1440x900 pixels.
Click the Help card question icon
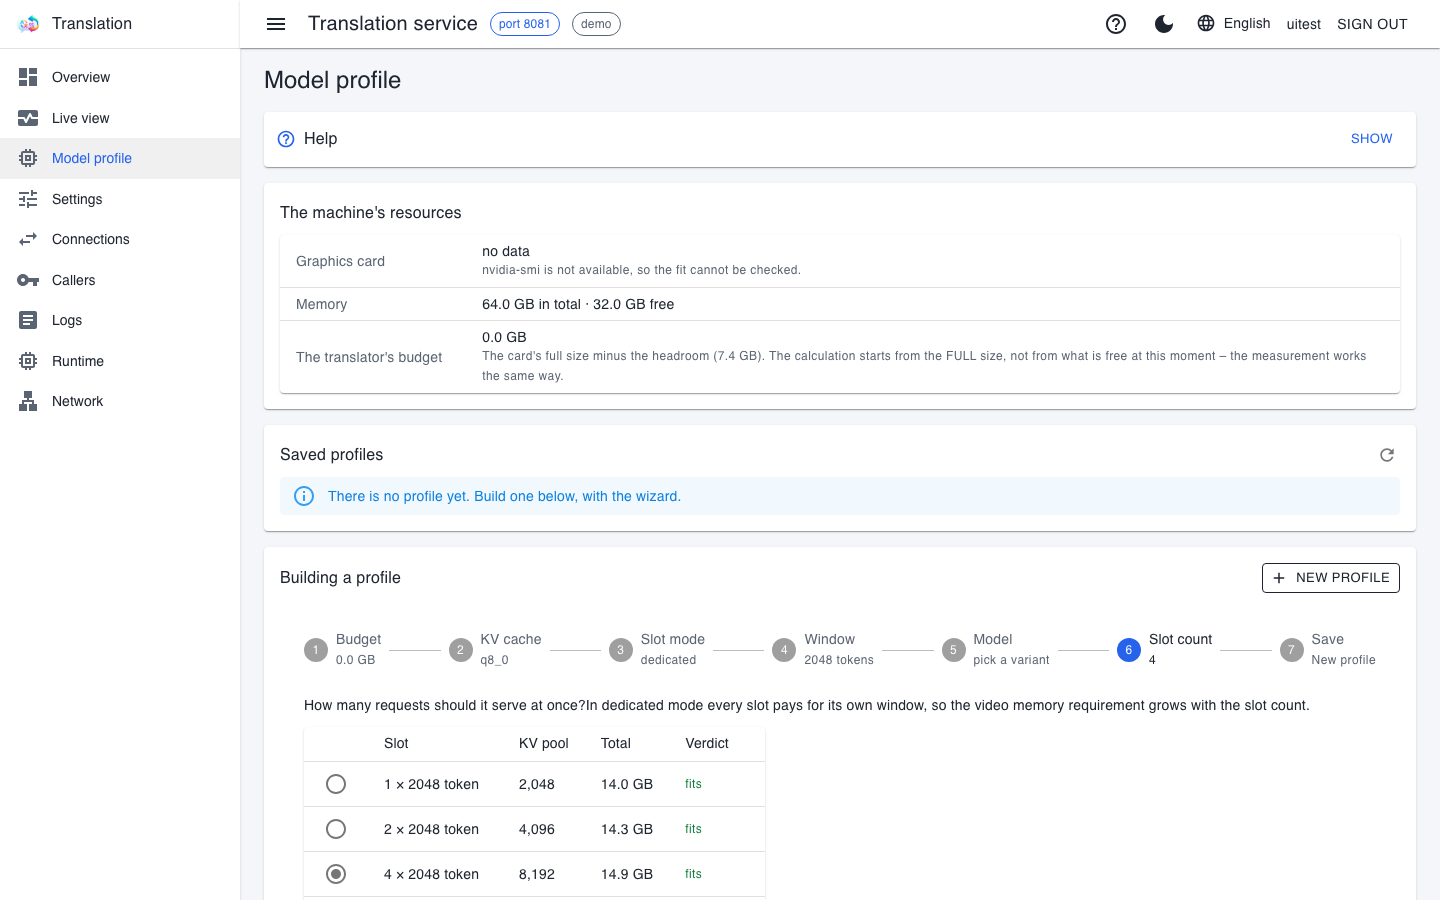coord(286,139)
